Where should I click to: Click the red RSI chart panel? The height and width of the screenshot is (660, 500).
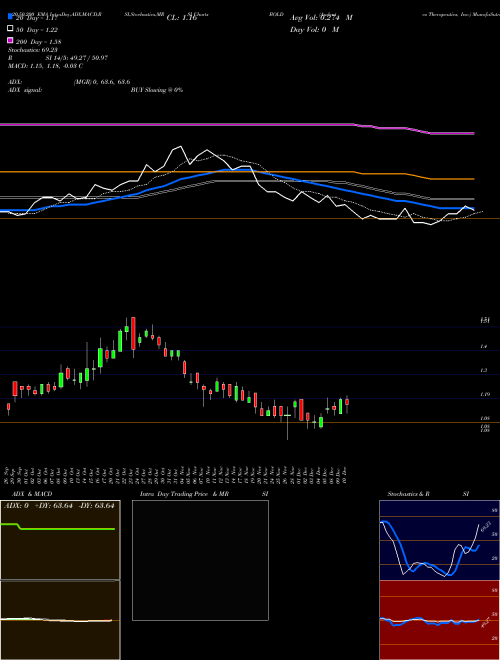(x=439, y=620)
